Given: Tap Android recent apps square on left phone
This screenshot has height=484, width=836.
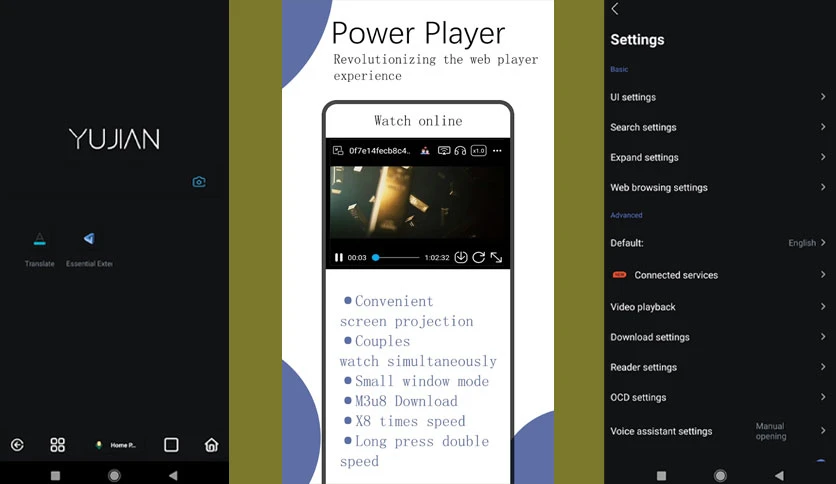Looking at the screenshot, I should point(55,475).
